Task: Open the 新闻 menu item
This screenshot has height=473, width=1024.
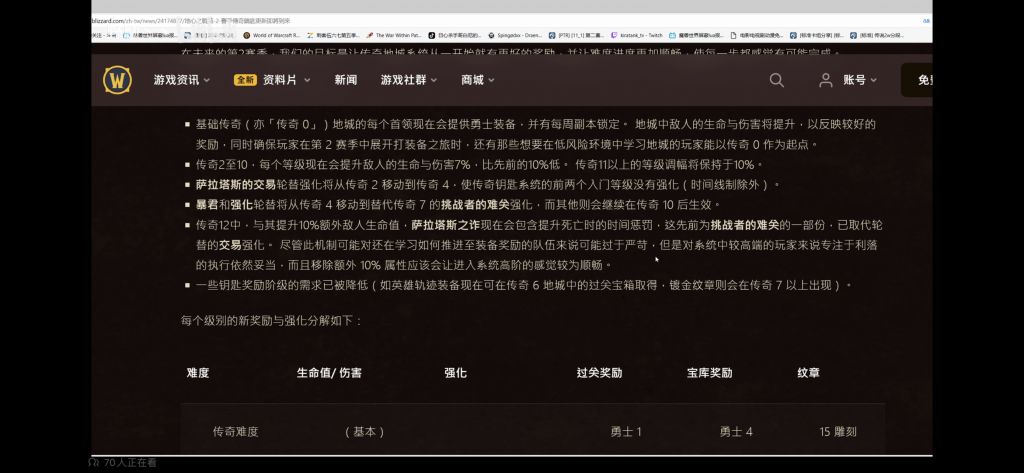Action: click(345, 80)
